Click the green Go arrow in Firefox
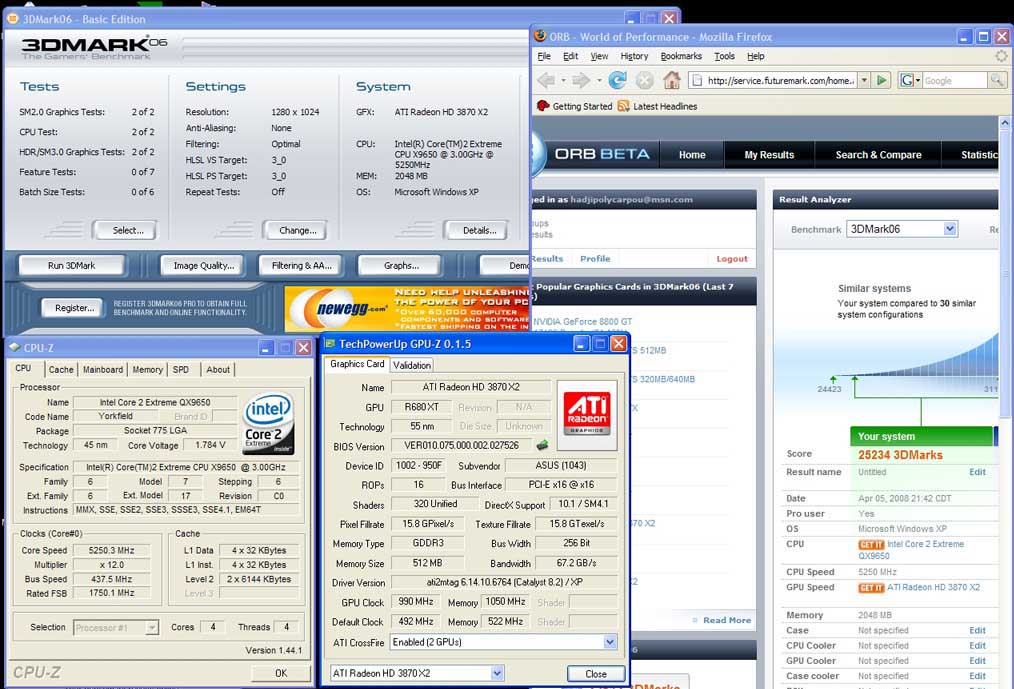 tap(881, 80)
